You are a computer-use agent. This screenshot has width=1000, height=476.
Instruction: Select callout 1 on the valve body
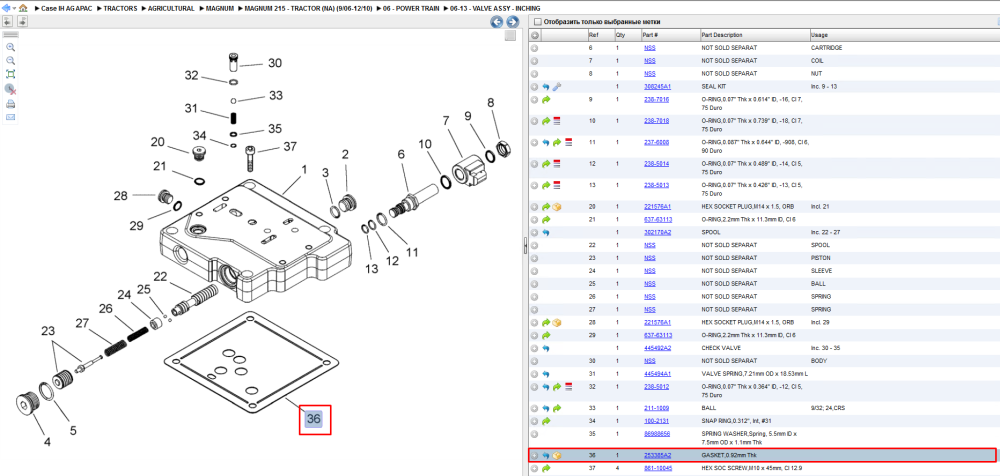pyautogui.click(x=304, y=170)
